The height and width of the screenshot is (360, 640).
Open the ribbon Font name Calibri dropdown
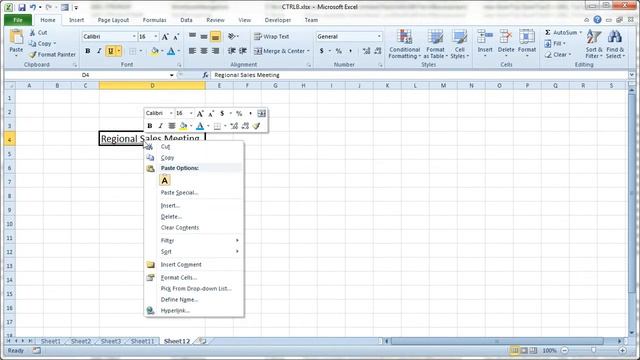(x=134, y=37)
